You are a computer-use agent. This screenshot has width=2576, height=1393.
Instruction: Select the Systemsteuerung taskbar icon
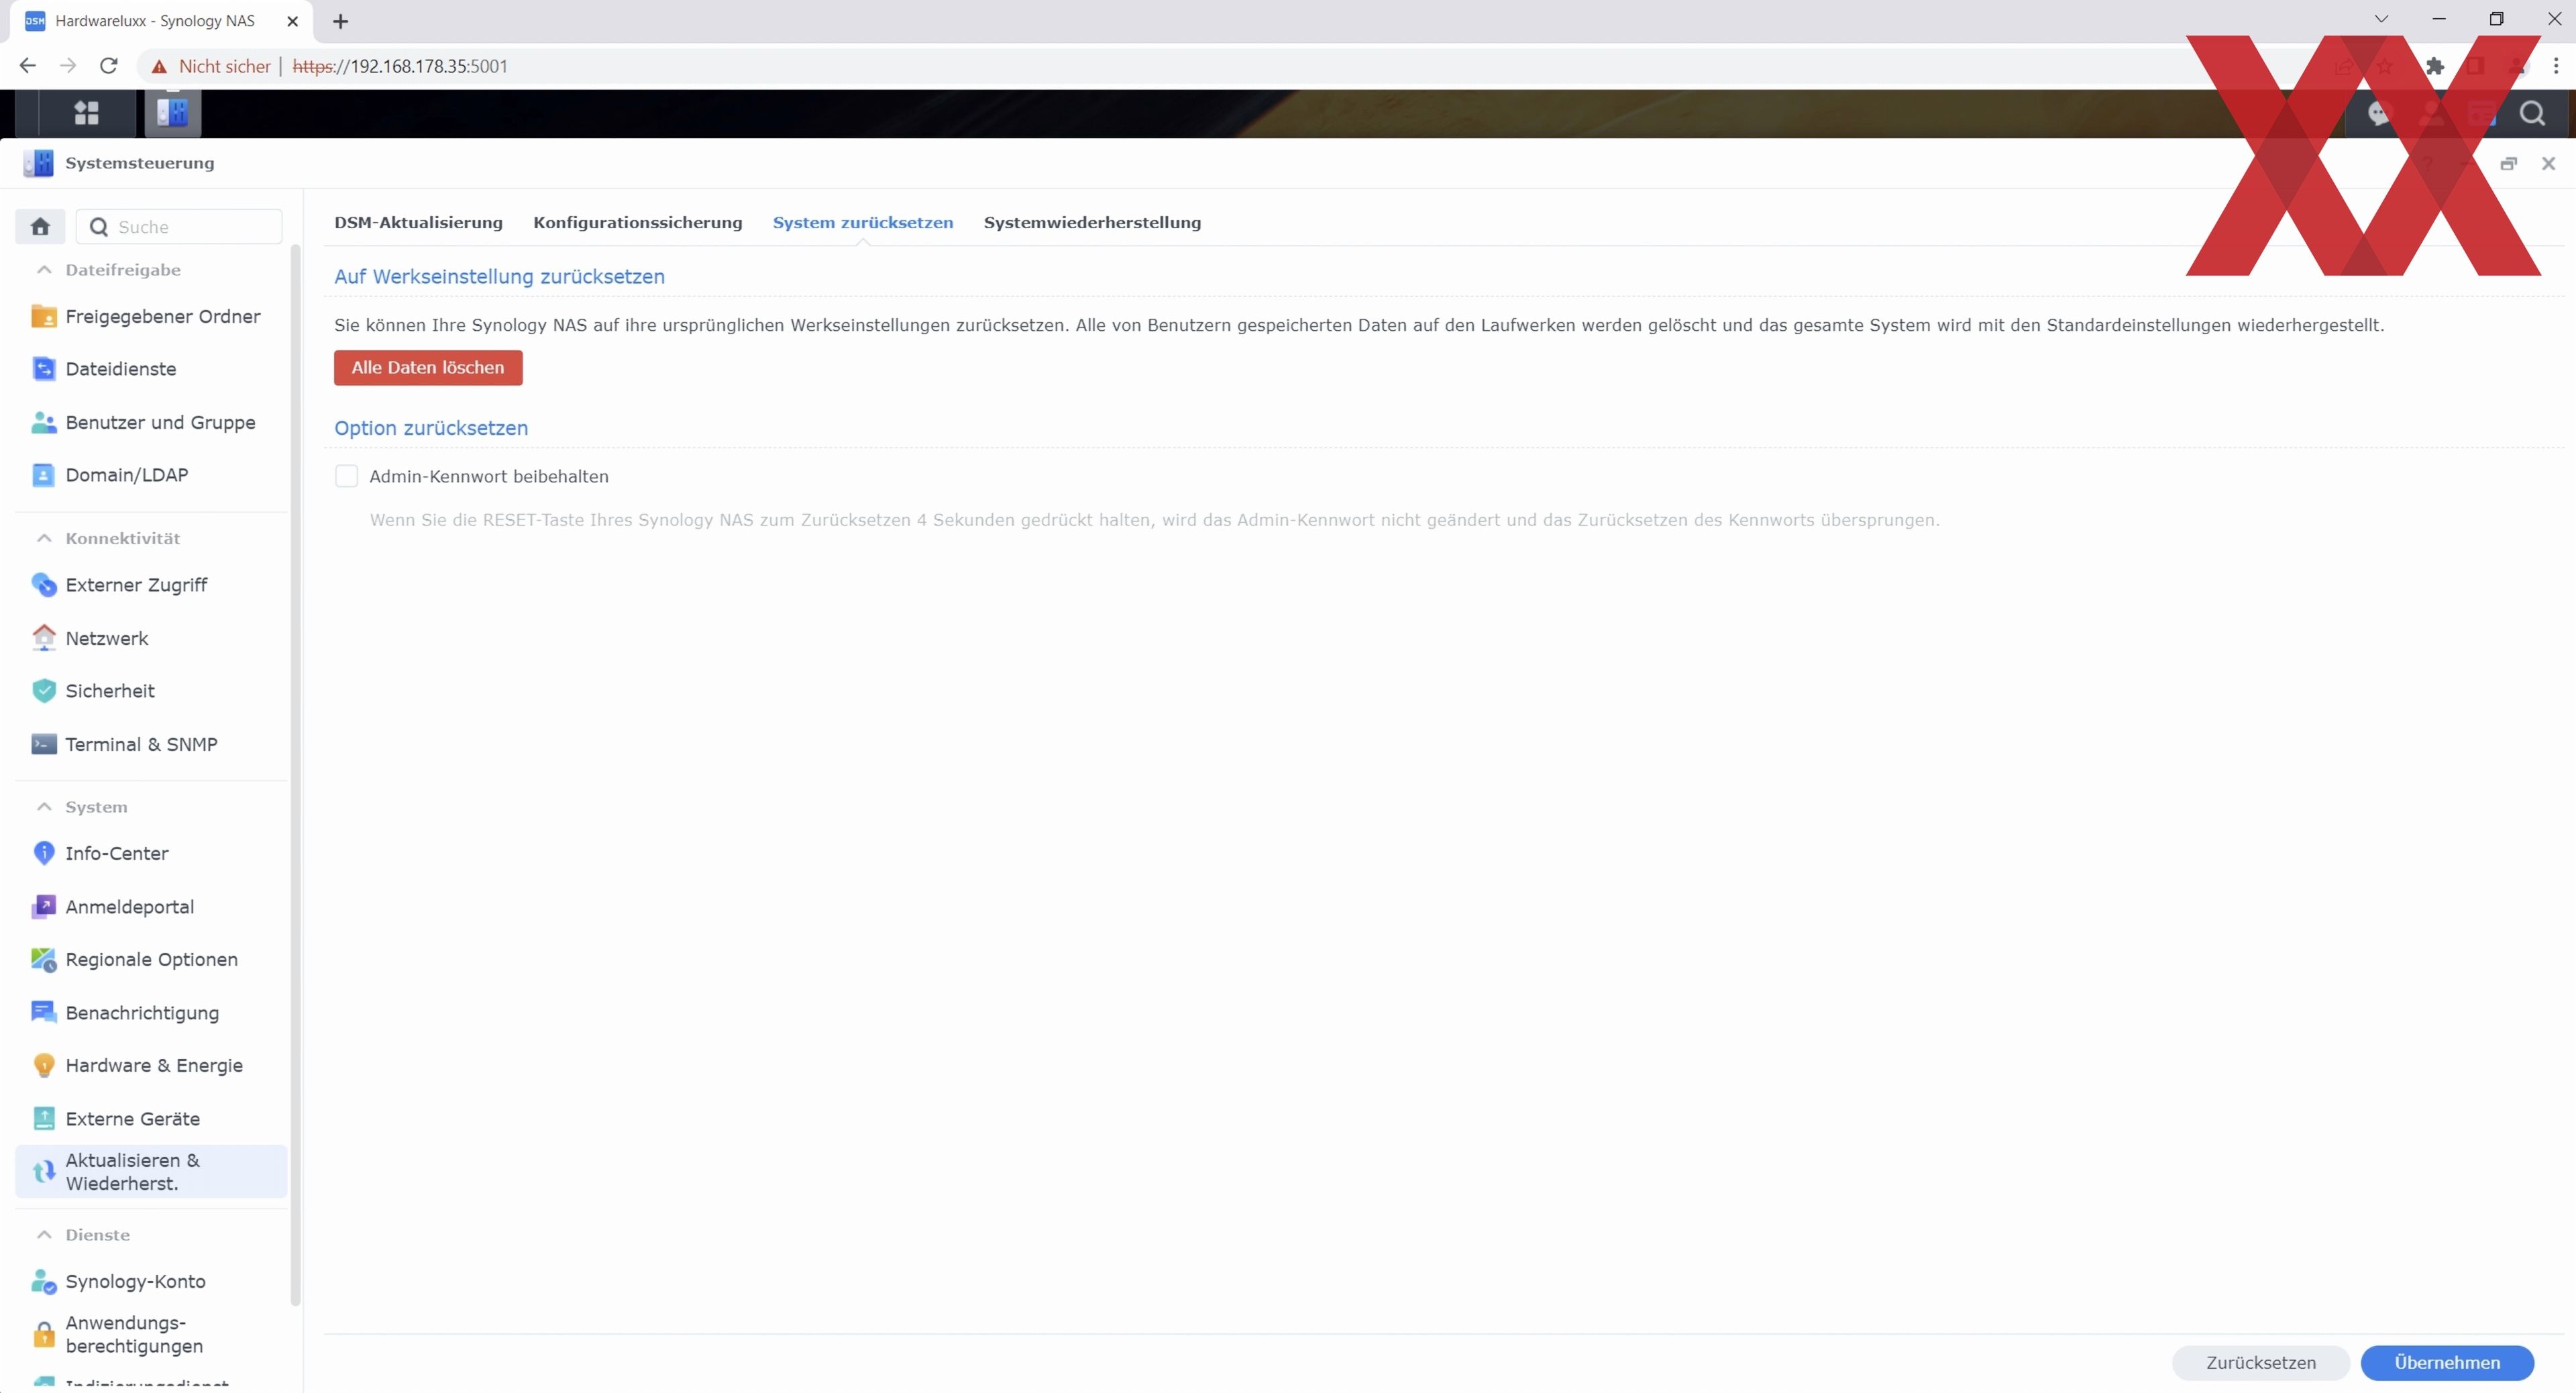(173, 113)
